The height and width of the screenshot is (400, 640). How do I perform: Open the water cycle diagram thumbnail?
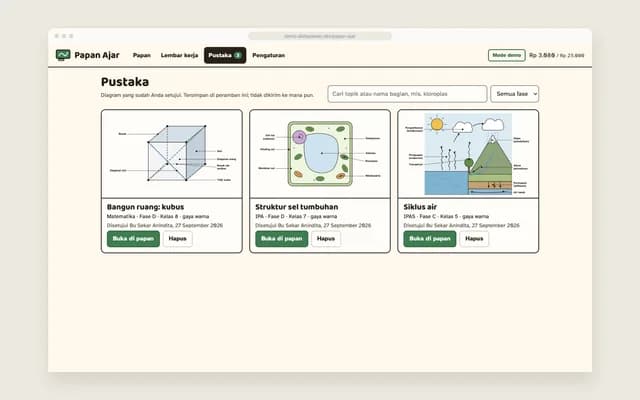(x=468, y=154)
